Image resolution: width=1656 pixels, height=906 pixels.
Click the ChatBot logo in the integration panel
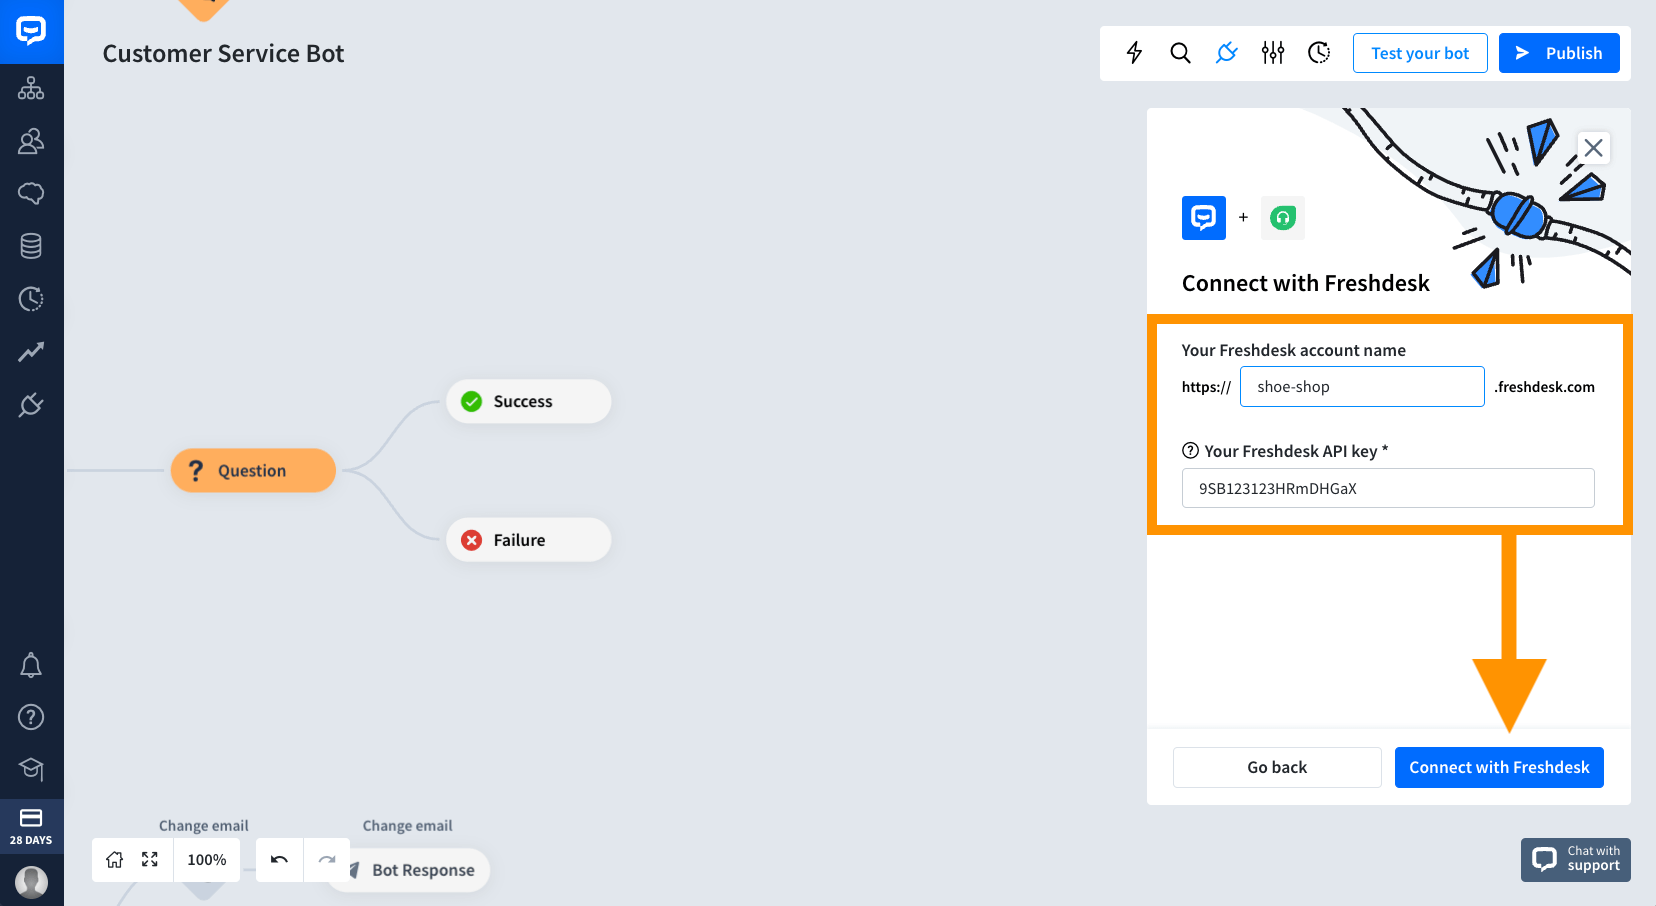click(1204, 217)
